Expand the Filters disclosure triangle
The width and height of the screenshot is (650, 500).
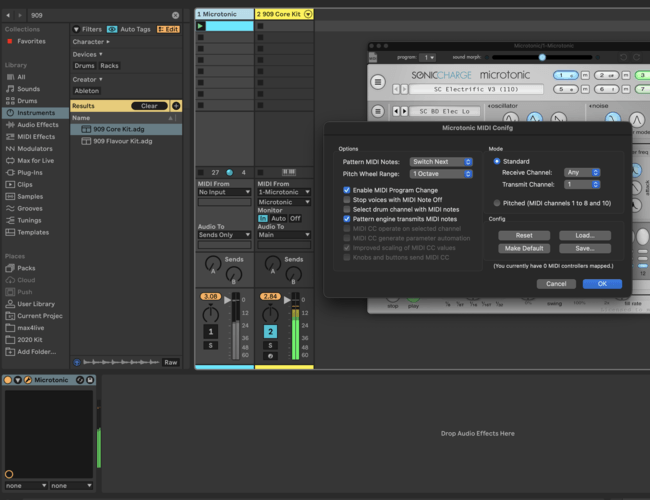(x=76, y=29)
